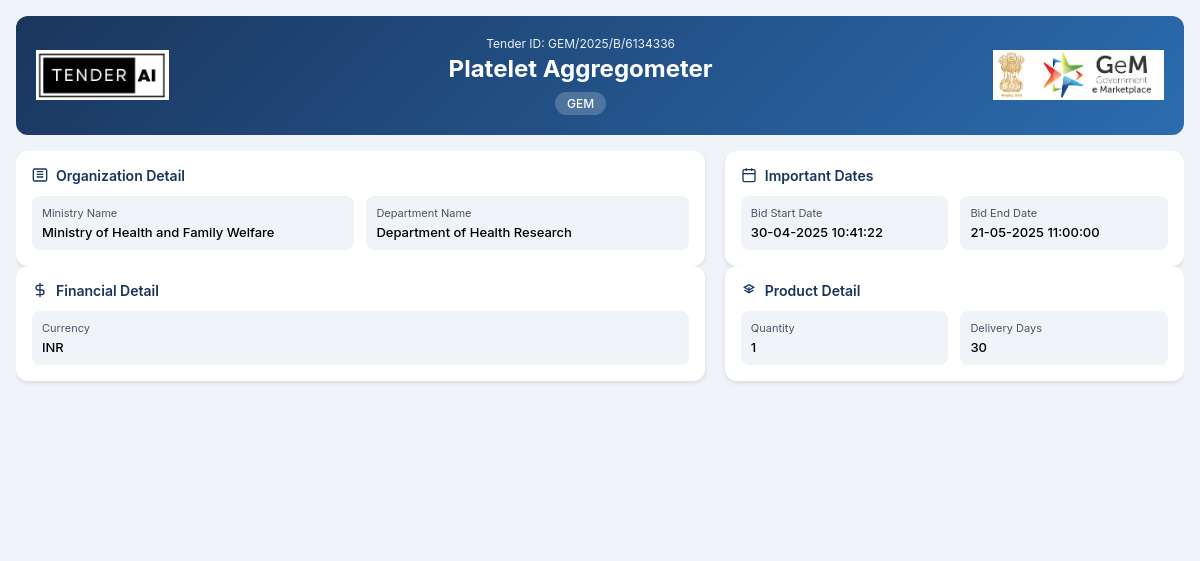Click the Bid End Date value

(x=1035, y=233)
